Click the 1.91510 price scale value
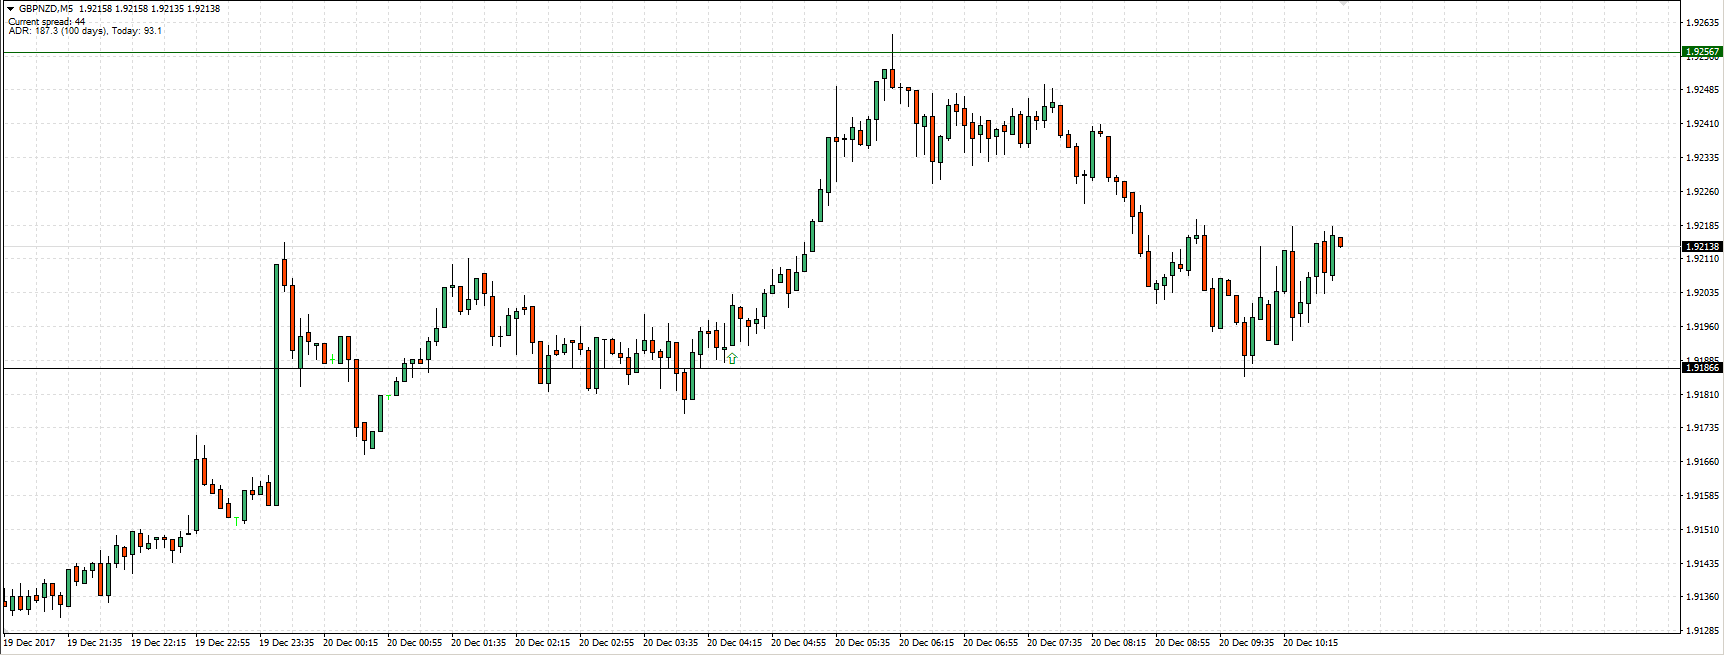Viewport: 1724px width, 656px height. click(1703, 530)
